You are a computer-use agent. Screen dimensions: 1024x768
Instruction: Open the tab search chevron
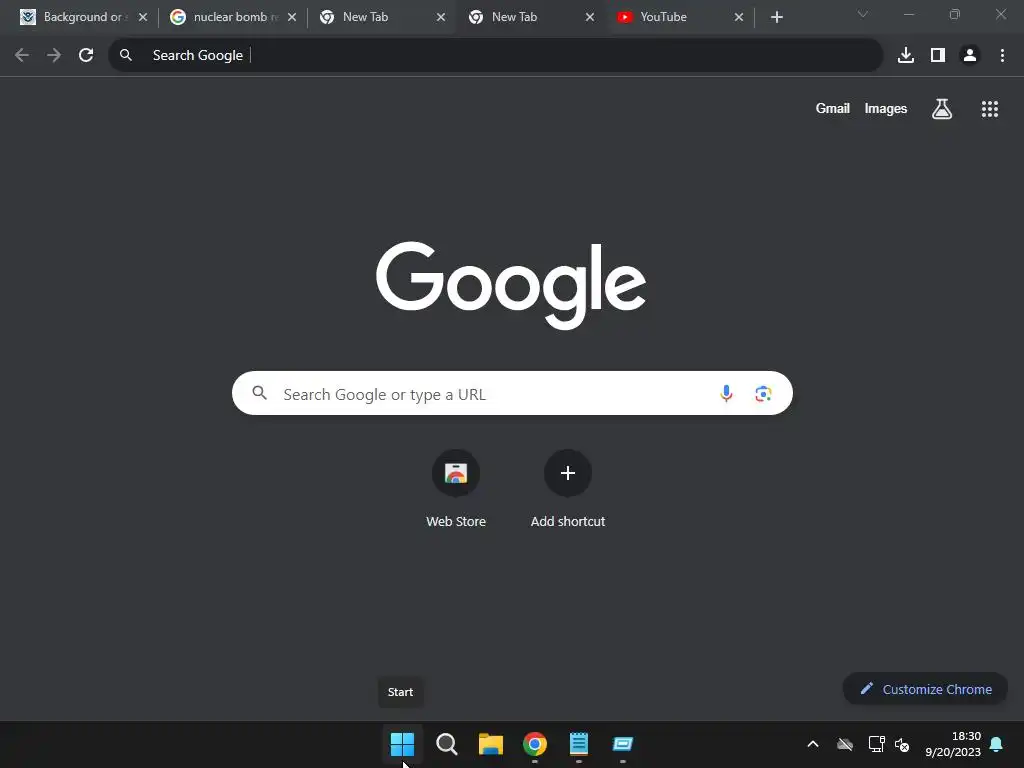click(863, 14)
